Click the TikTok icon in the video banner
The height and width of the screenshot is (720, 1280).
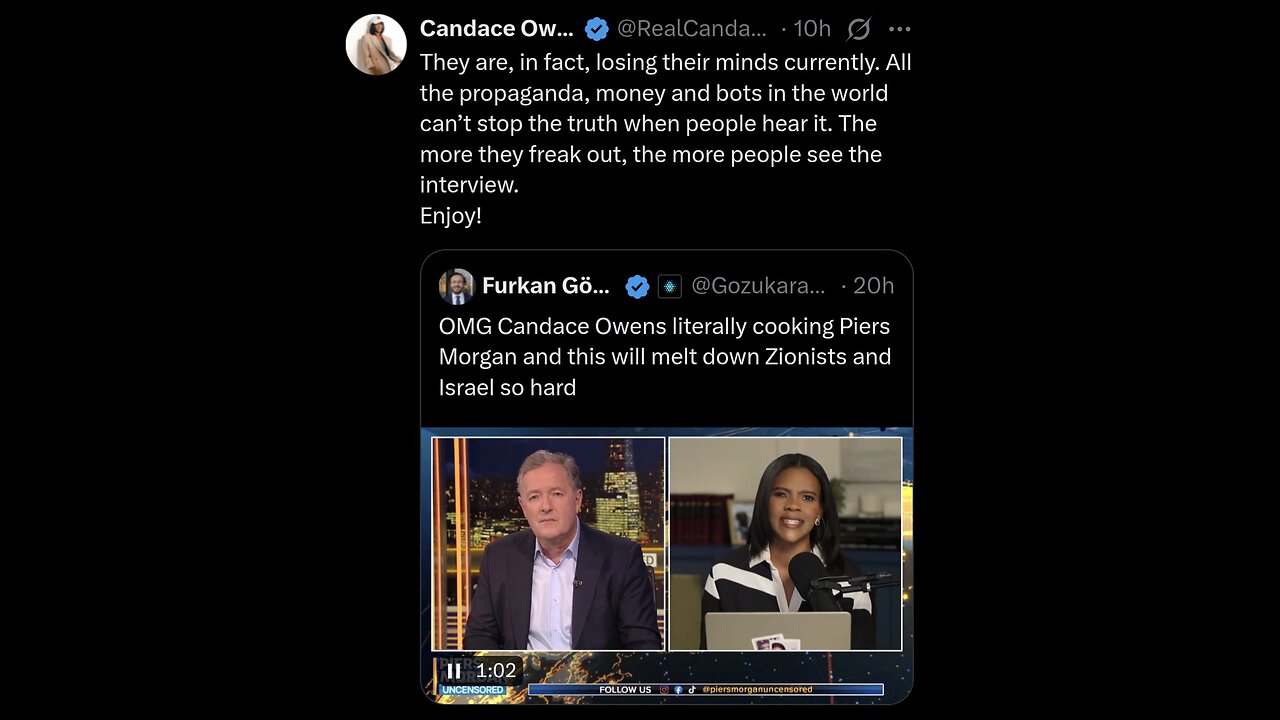click(692, 690)
